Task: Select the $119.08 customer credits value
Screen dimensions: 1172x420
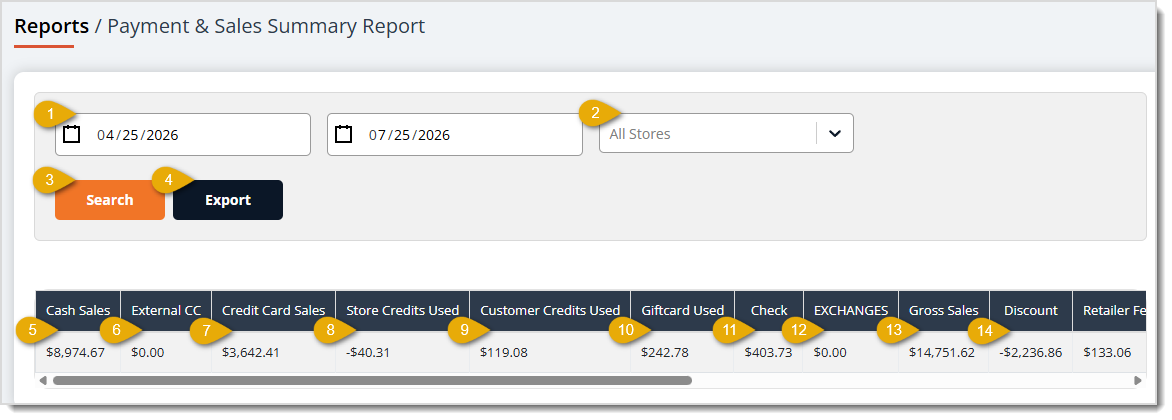Action: coord(504,352)
